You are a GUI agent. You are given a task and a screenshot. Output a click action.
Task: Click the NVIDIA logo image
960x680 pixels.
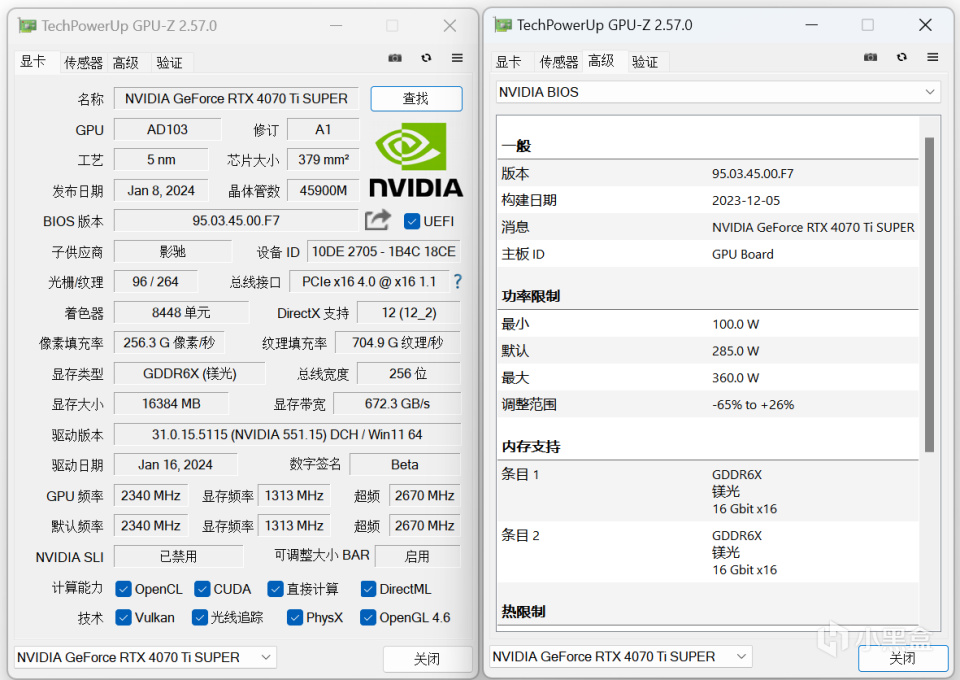coord(416,160)
